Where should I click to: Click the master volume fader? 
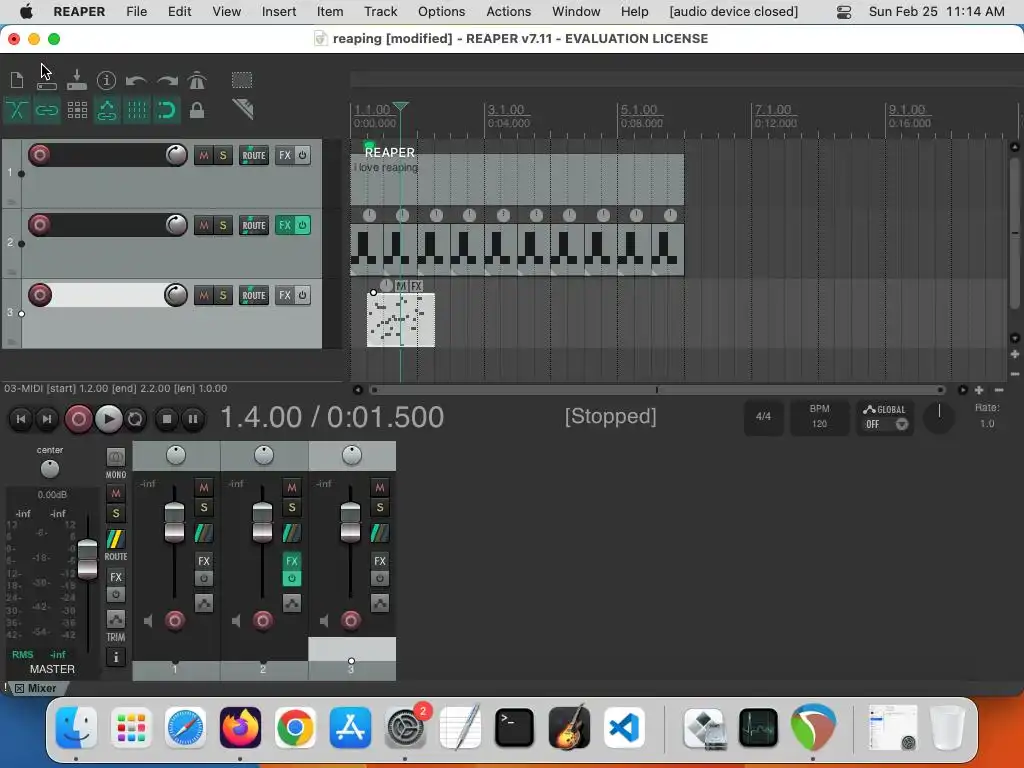[x=87, y=559]
